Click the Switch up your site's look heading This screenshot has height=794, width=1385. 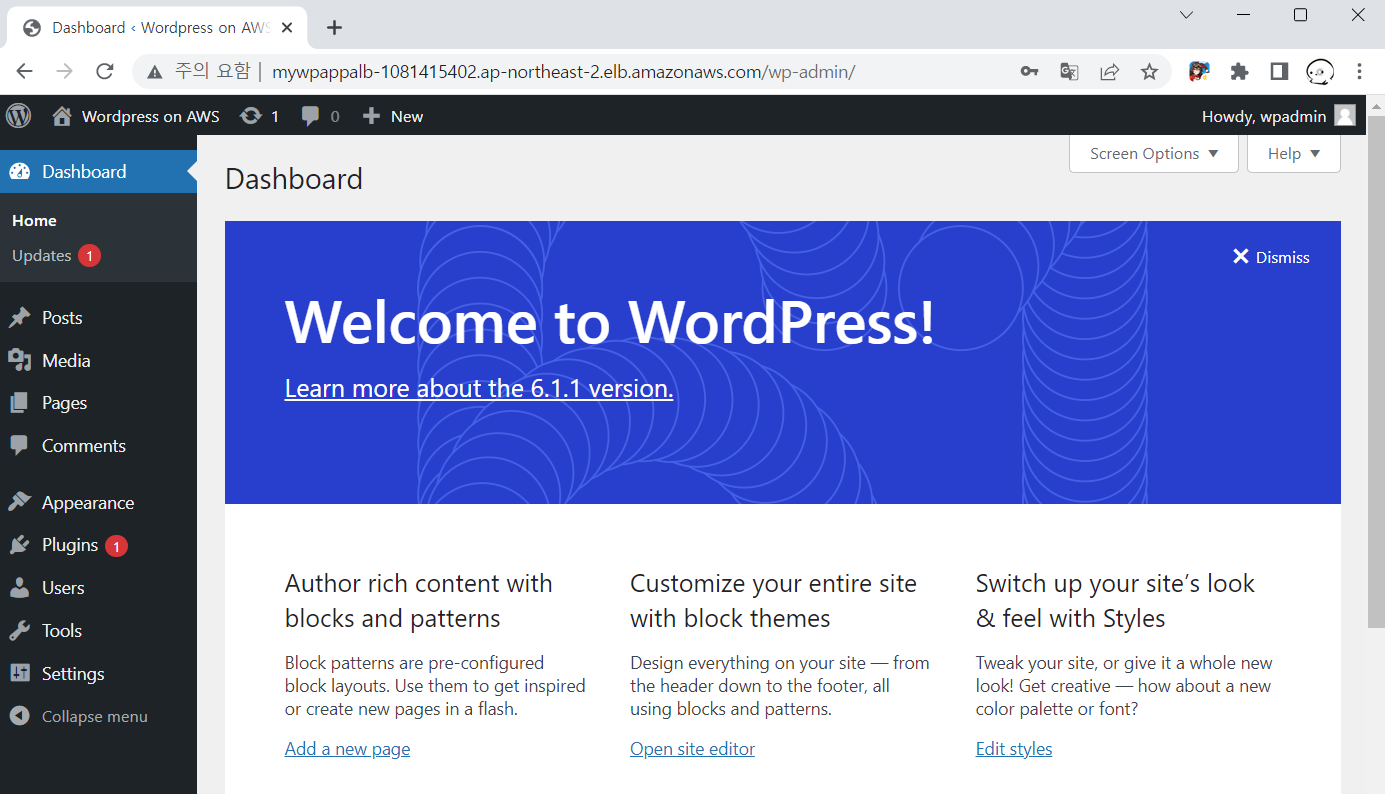click(x=1115, y=601)
